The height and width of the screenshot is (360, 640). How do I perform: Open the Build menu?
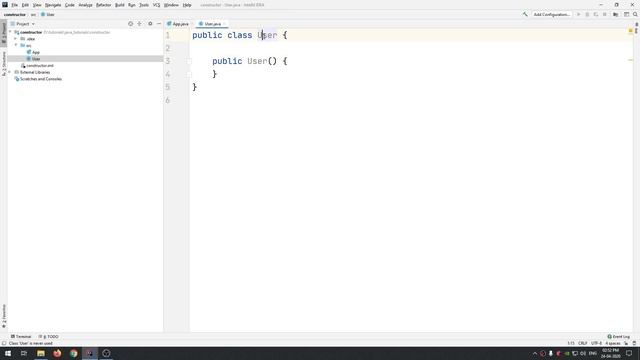coord(120,5)
